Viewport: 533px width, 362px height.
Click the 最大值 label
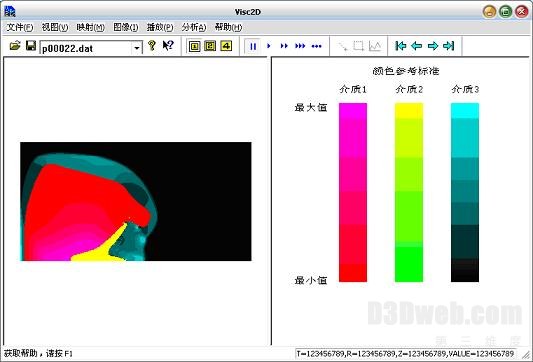(311, 107)
